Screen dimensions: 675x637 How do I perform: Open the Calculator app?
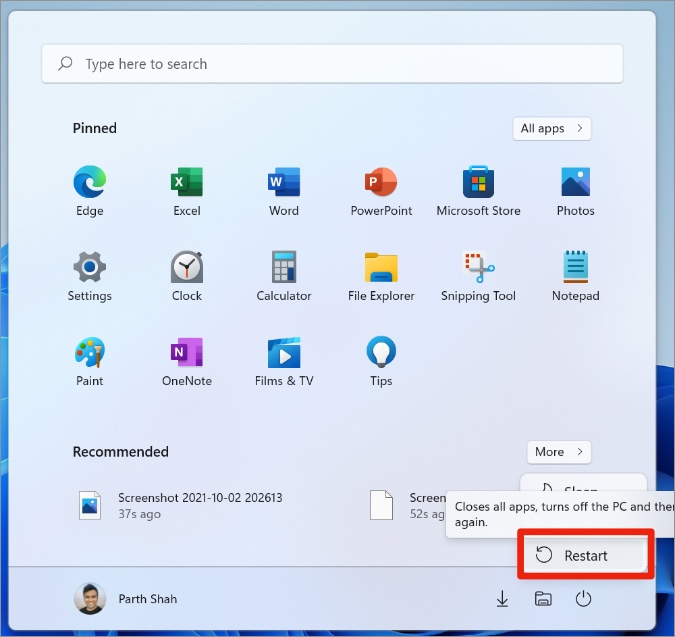click(284, 276)
